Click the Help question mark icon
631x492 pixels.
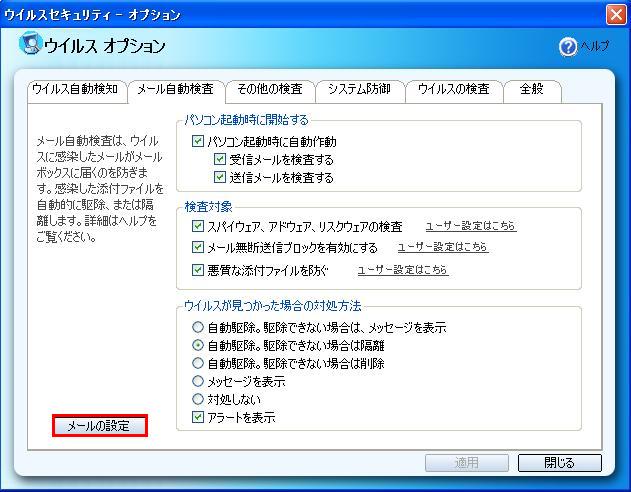coord(568,47)
